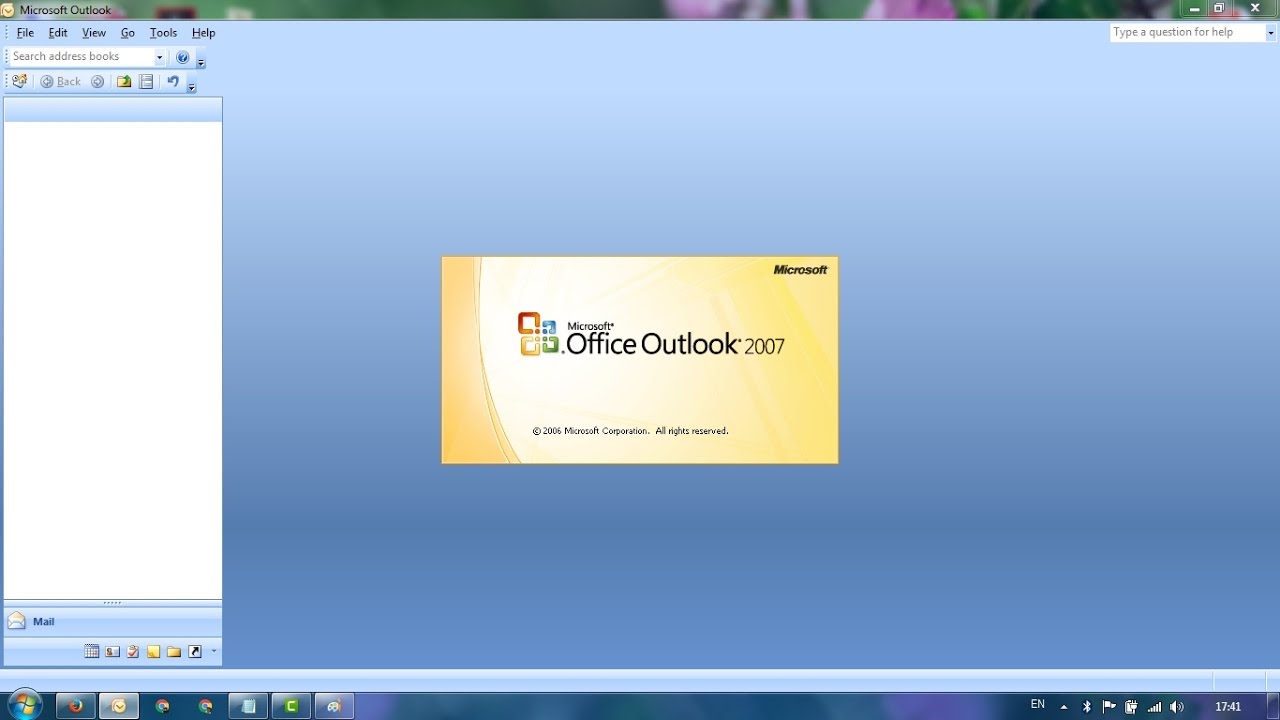Viewport: 1280px width, 720px height.
Task: Click the Bluetooth tray icon
Action: pyautogui.click(x=1087, y=707)
